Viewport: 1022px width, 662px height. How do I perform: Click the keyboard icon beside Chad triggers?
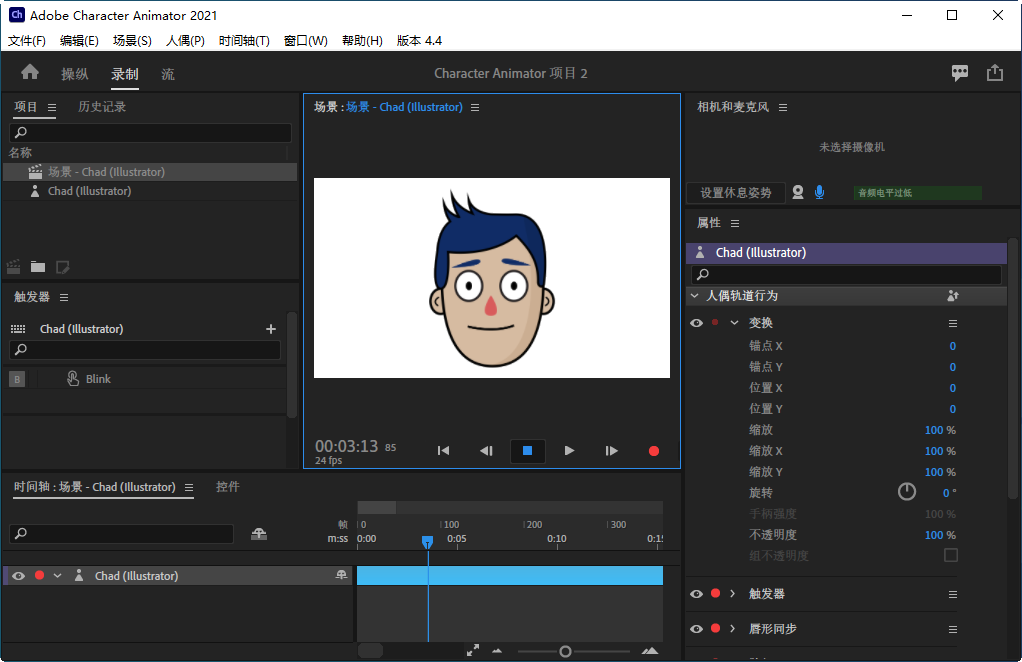pos(18,328)
